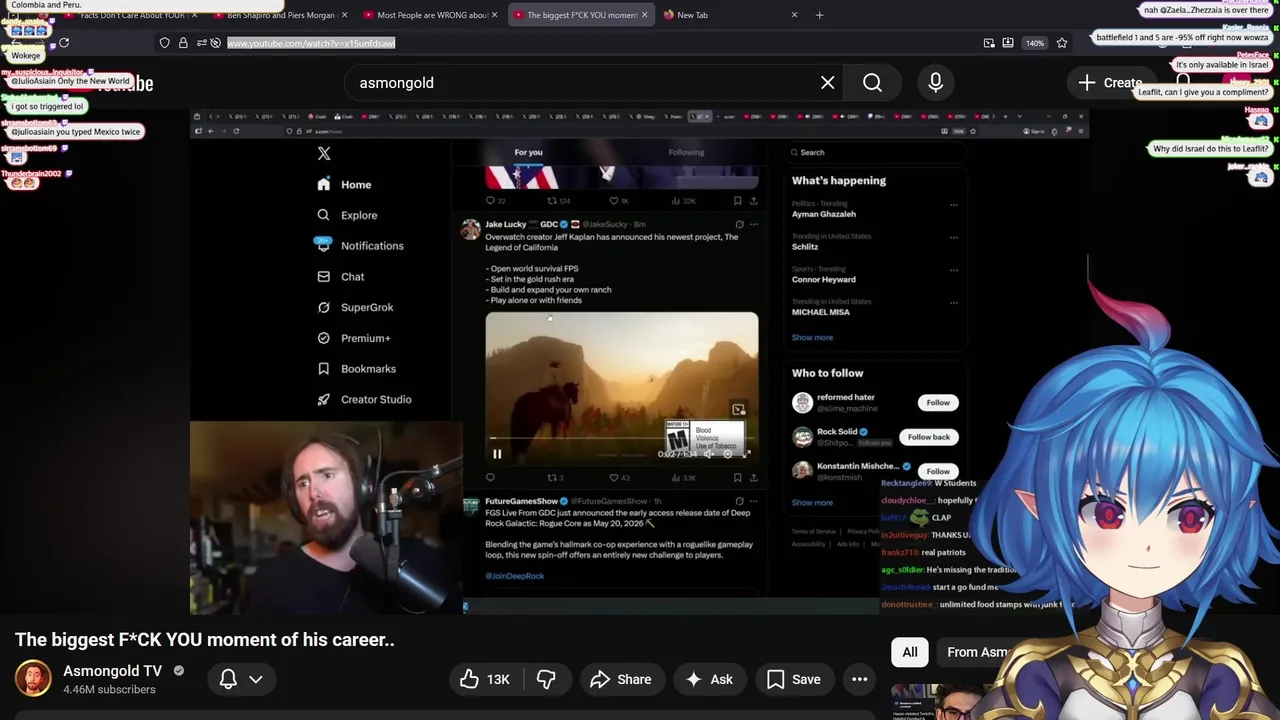Open picture-in-picture icon in Jake Lucky's tweet video
This screenshot has height=720, width=1280.
(x=738, y=409)
